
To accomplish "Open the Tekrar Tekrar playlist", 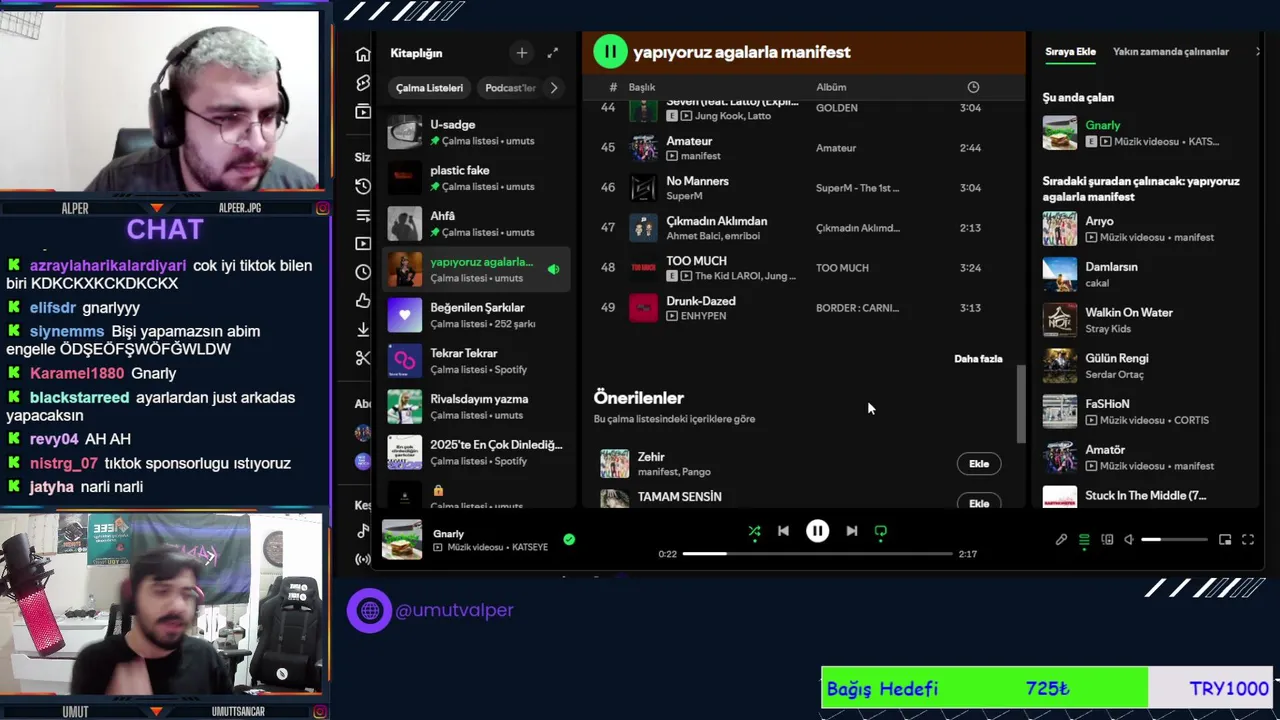I will click(476, 361).
